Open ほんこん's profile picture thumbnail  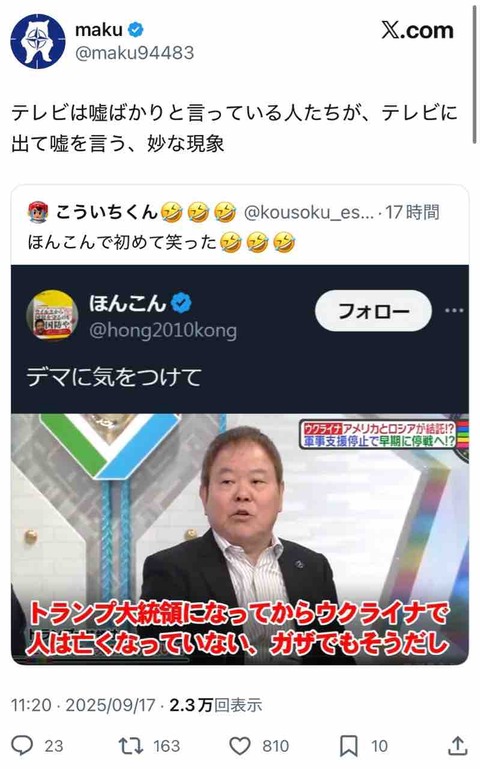click(52, 315)
